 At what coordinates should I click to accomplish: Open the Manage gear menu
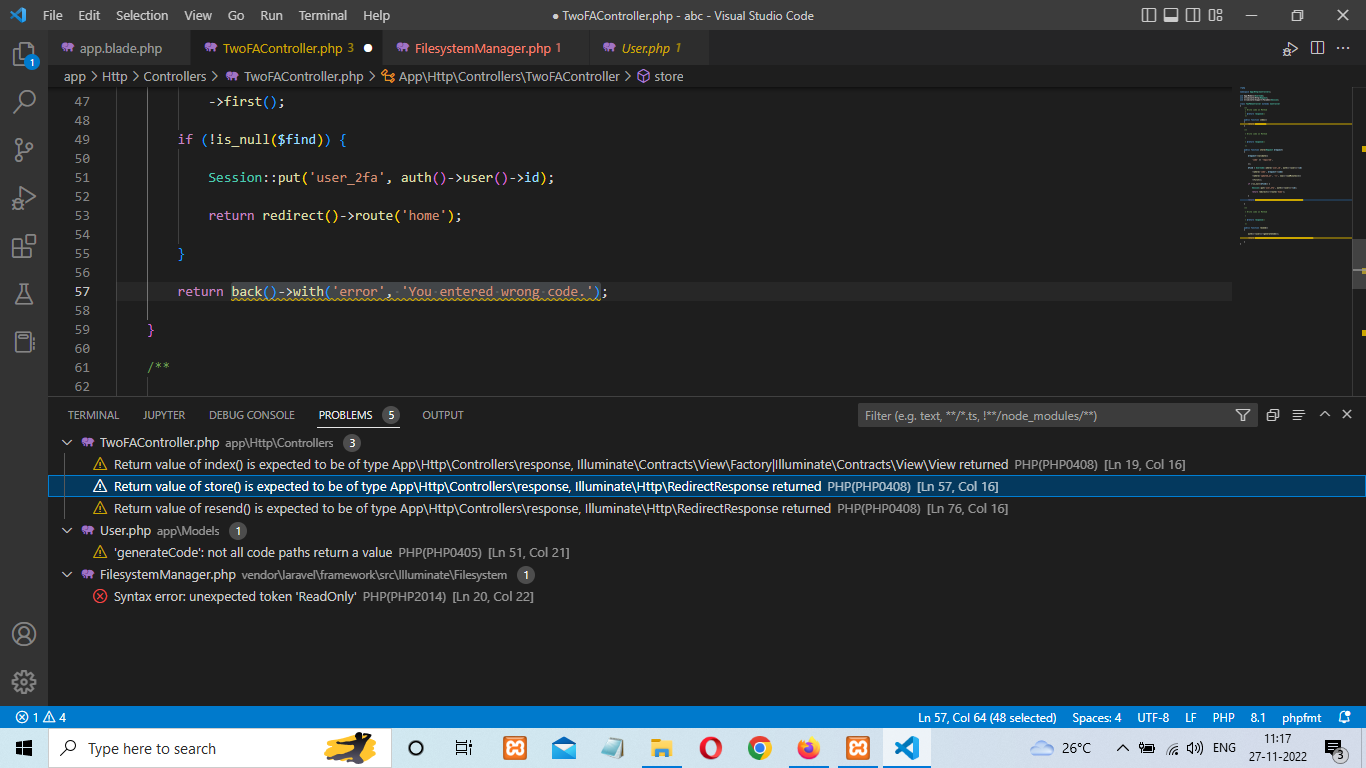[x=24, y=682]
